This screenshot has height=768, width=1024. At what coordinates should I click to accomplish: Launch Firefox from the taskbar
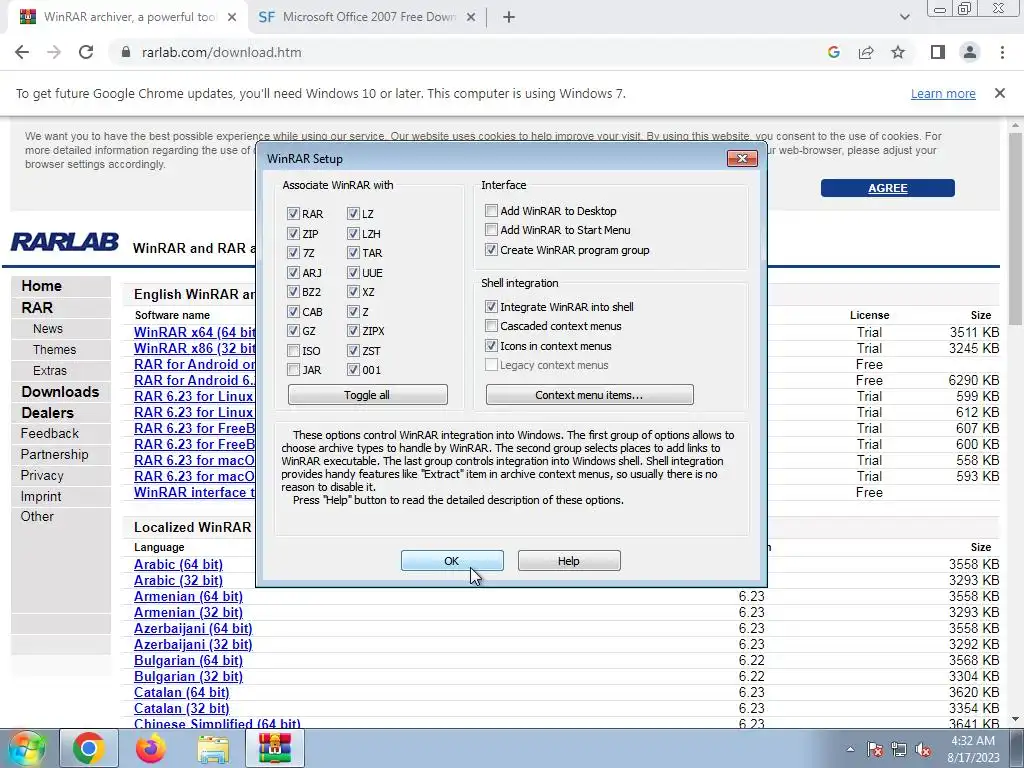[x=151, y=748]
